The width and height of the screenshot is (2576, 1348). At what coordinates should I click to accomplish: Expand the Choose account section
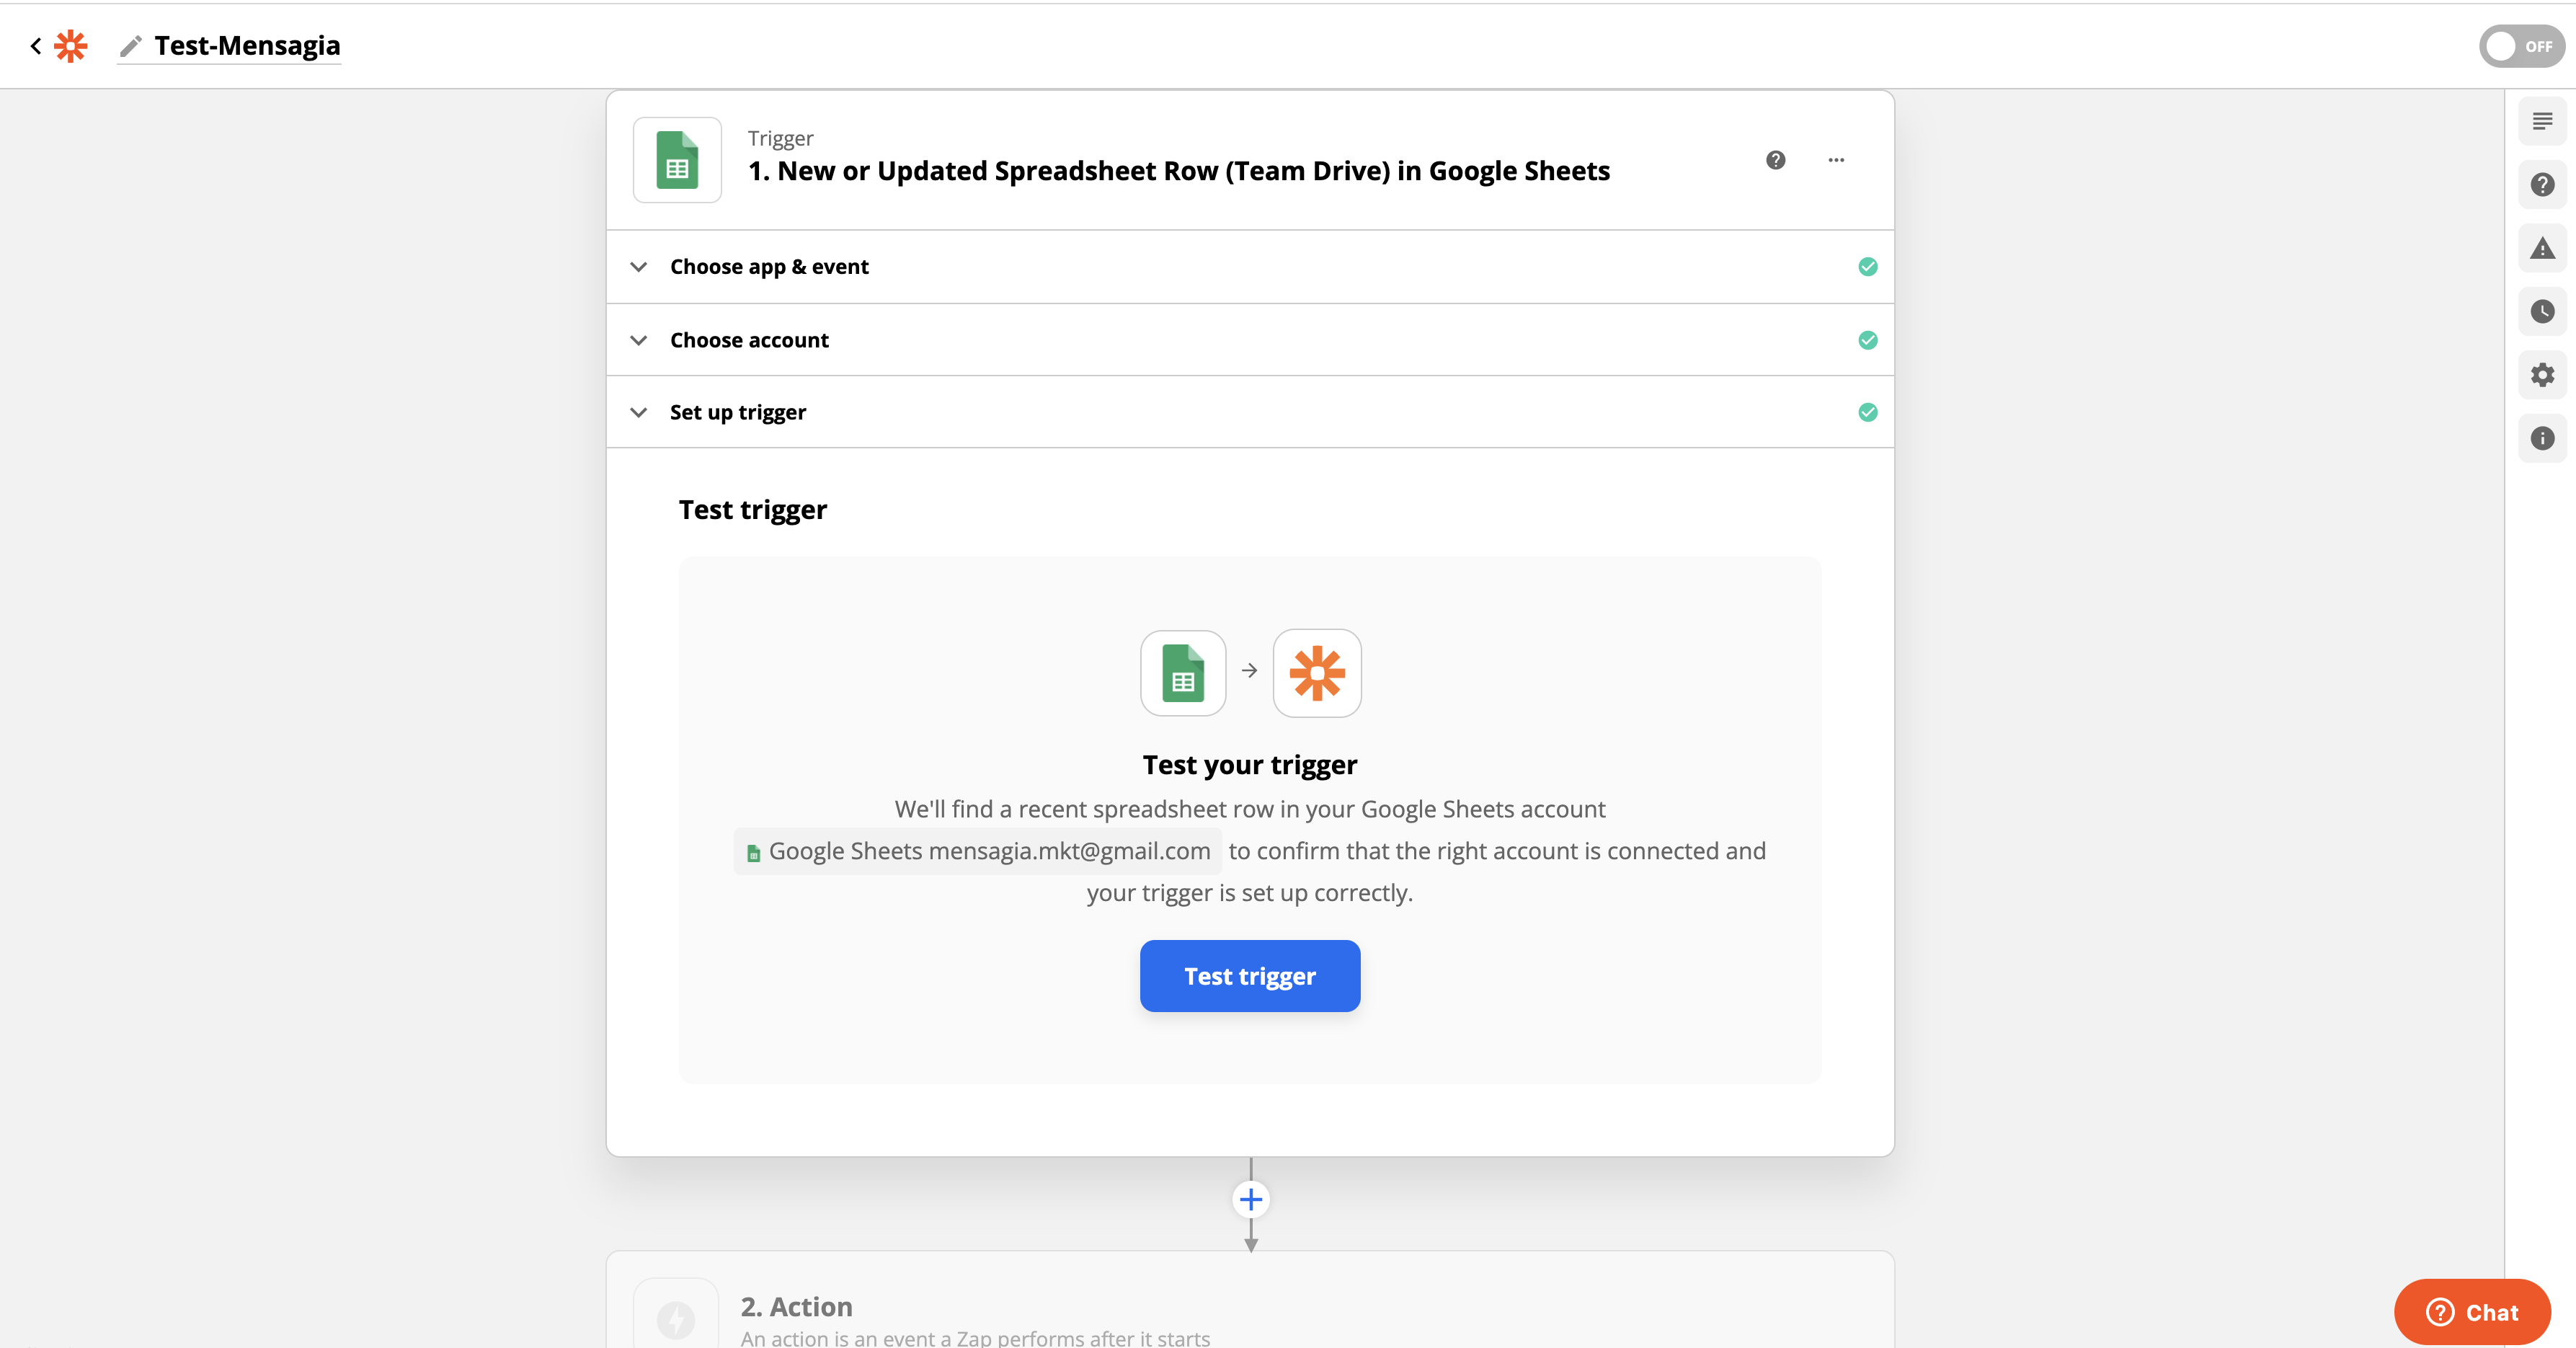pos(748,340)
